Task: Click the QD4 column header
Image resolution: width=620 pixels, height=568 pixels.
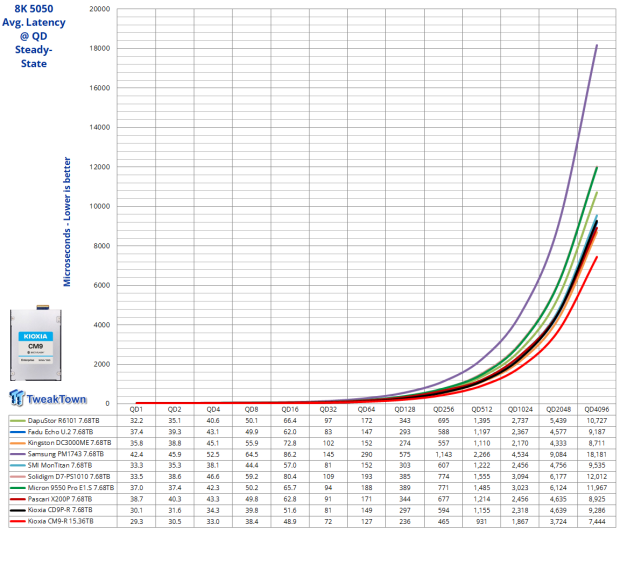Action: 213,409
